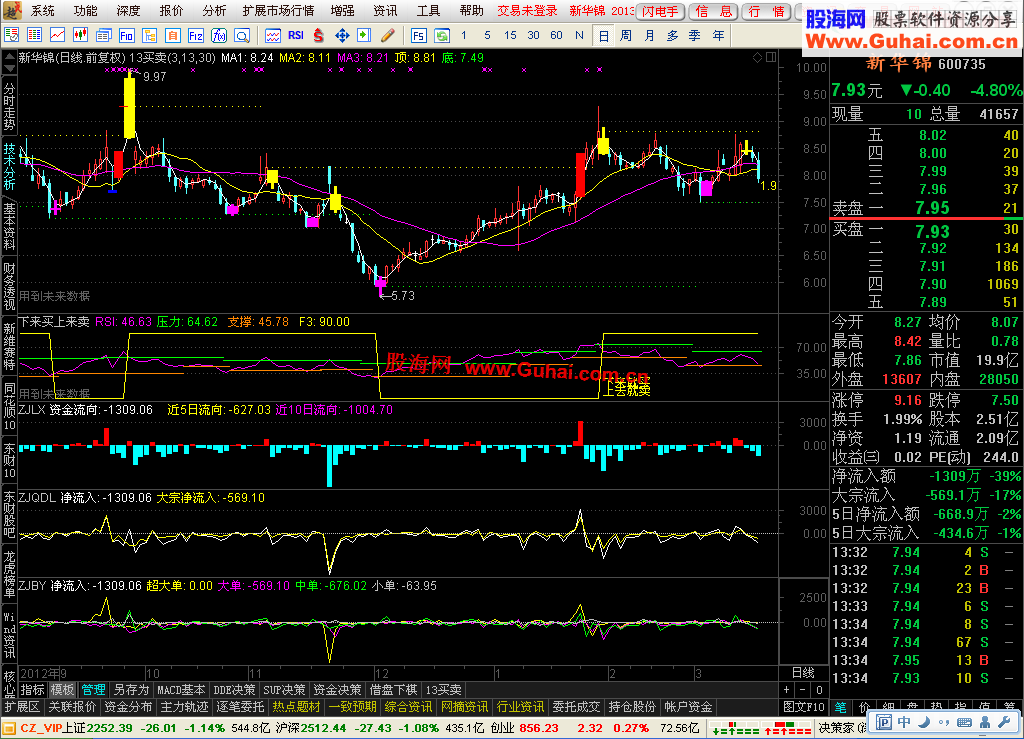Viewport: 1024px width, 739px height.
Task: Click the 日线 period label below chart
Action: pos(803,673)
